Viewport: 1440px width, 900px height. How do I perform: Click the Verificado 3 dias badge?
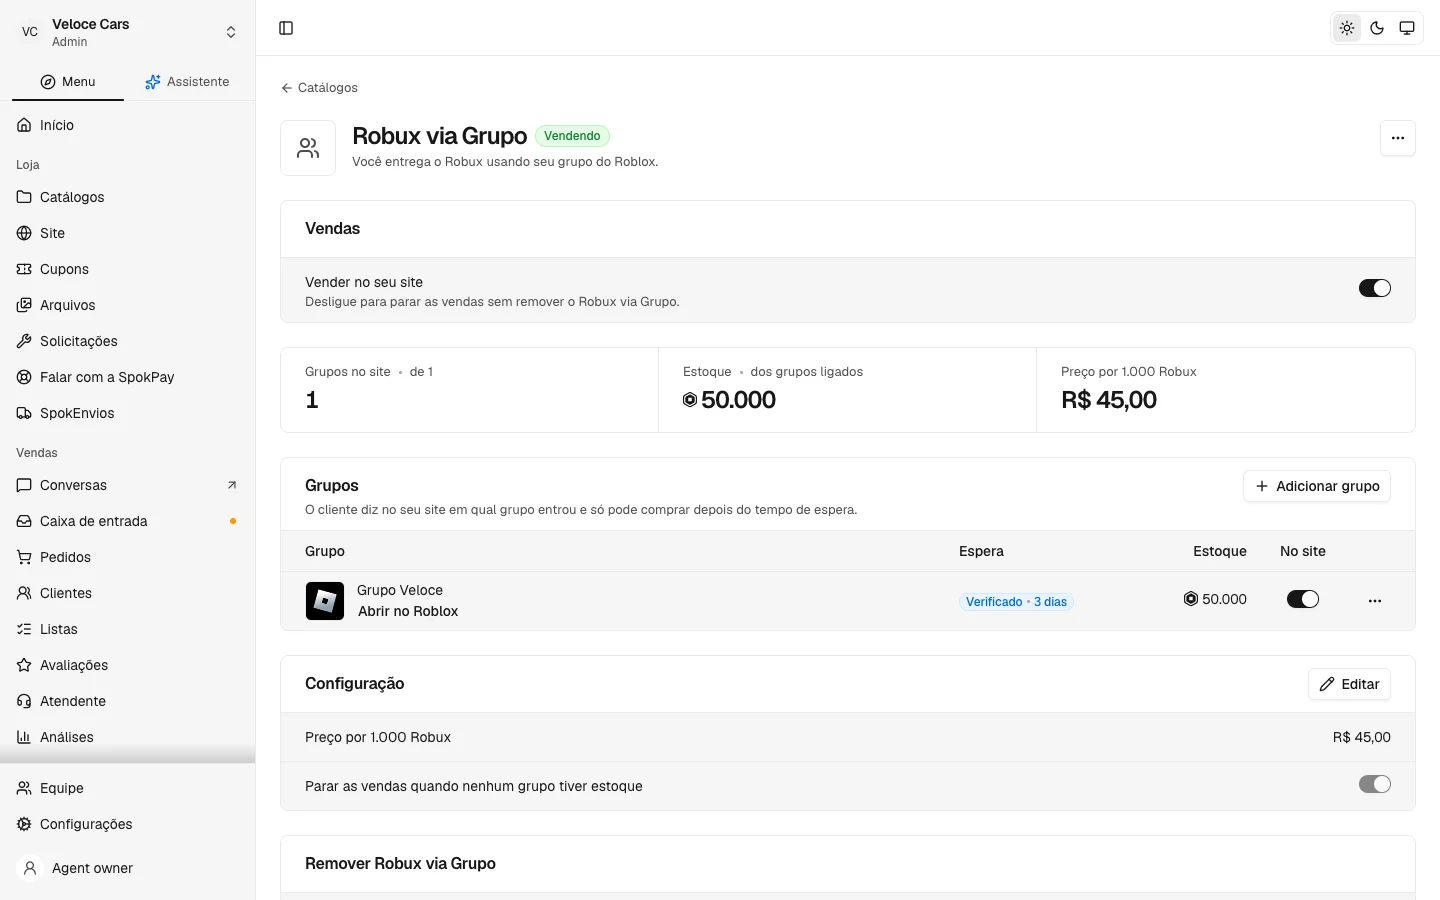pos(1016,602)
